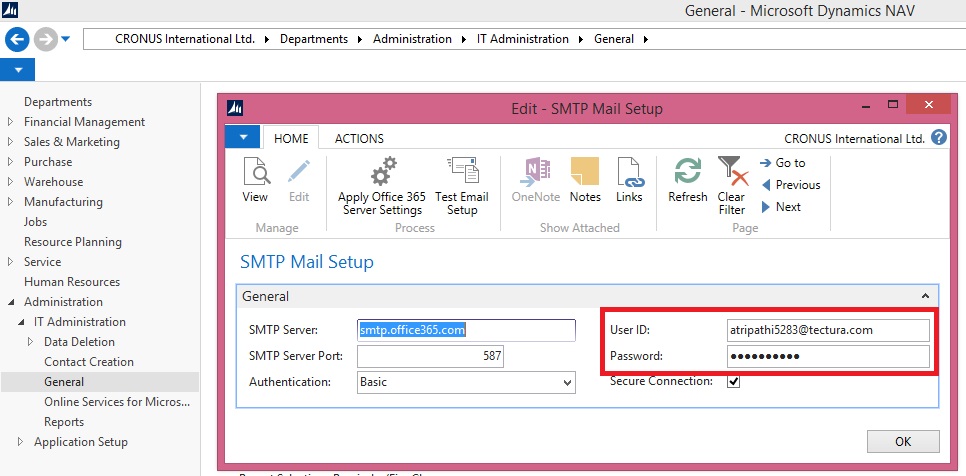Expand Financial Management in navigation

pyautogui.click(x=10, y=122)
